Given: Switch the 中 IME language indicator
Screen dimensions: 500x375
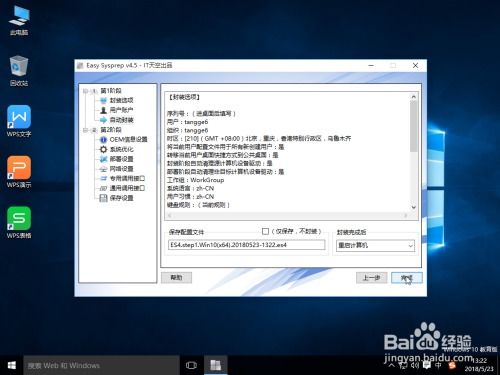Looking at the screenshot, I should pyautogui.click(x=438, y=365).
